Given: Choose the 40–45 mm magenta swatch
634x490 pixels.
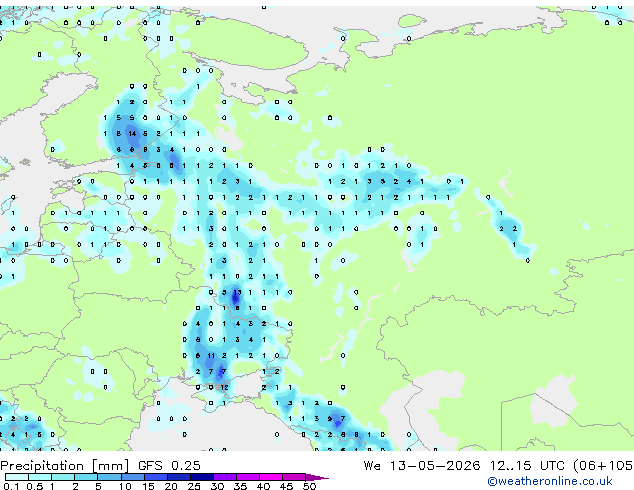Looking at the screenshot, I should pyautogui.click(x=271, y=477).
